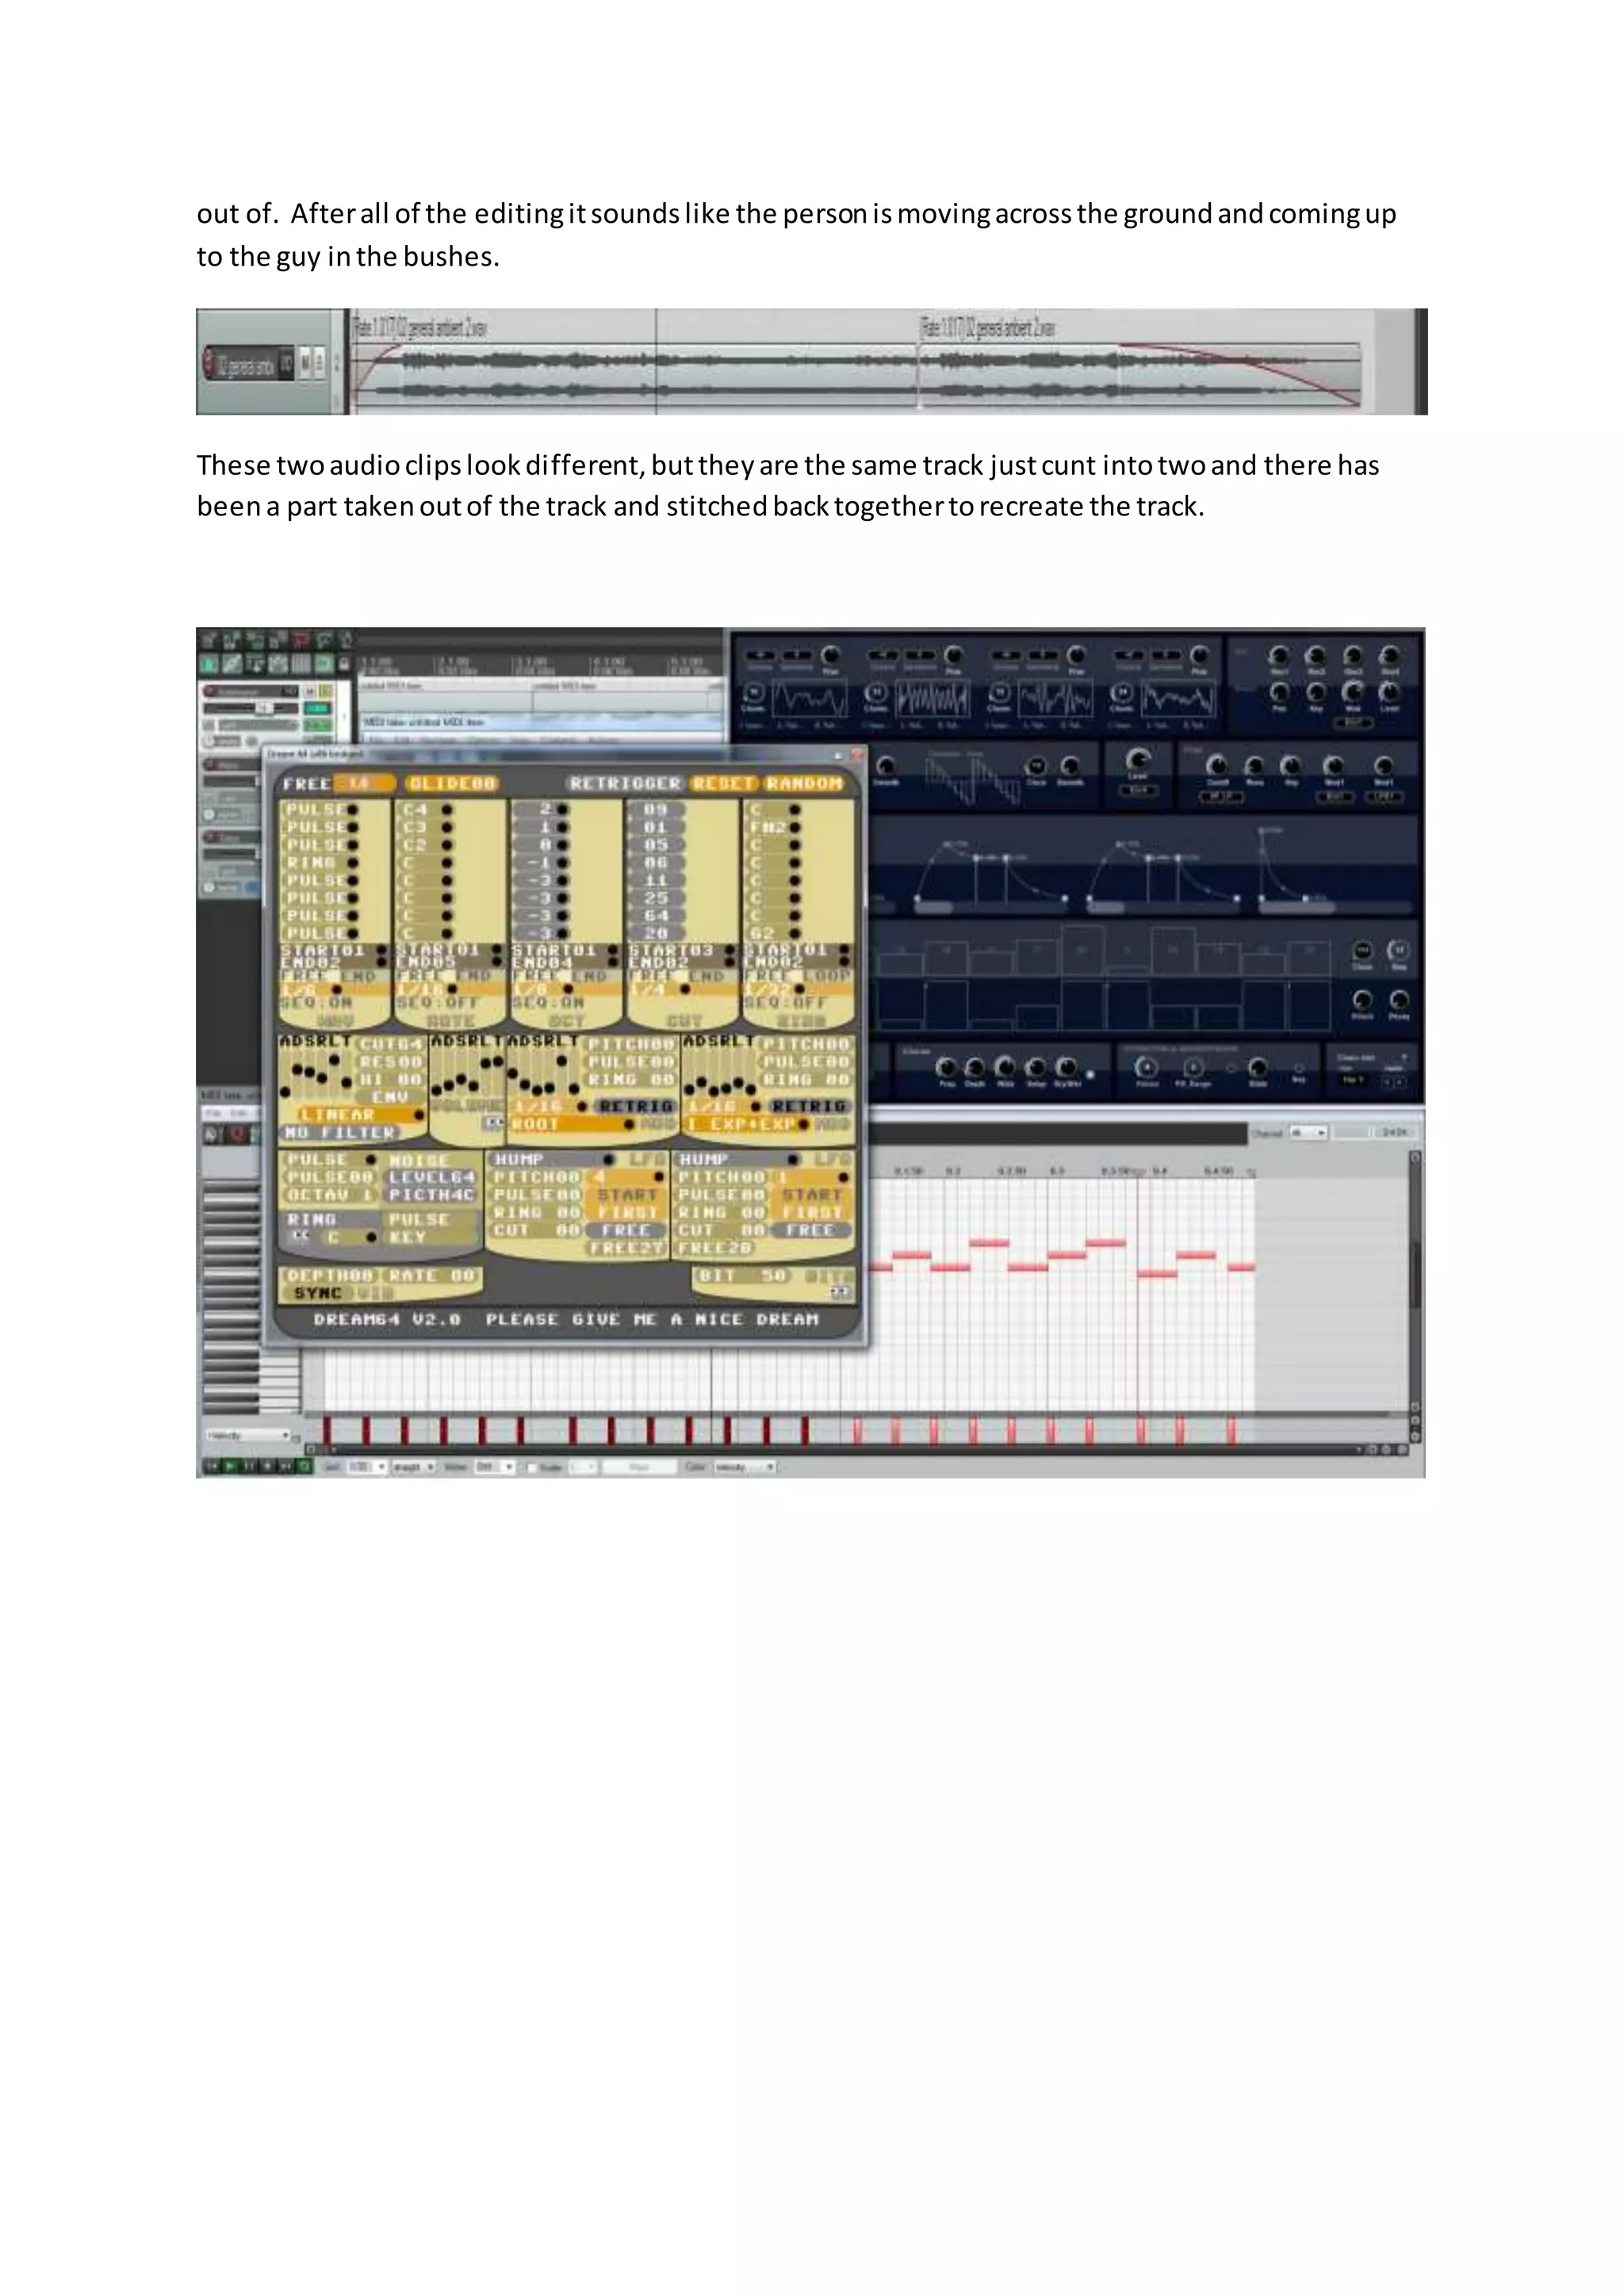This screenshot has width=1624, height=2296.
Task: Click the NO FILTER selector in Dream64
Action: pos(340,1132)
